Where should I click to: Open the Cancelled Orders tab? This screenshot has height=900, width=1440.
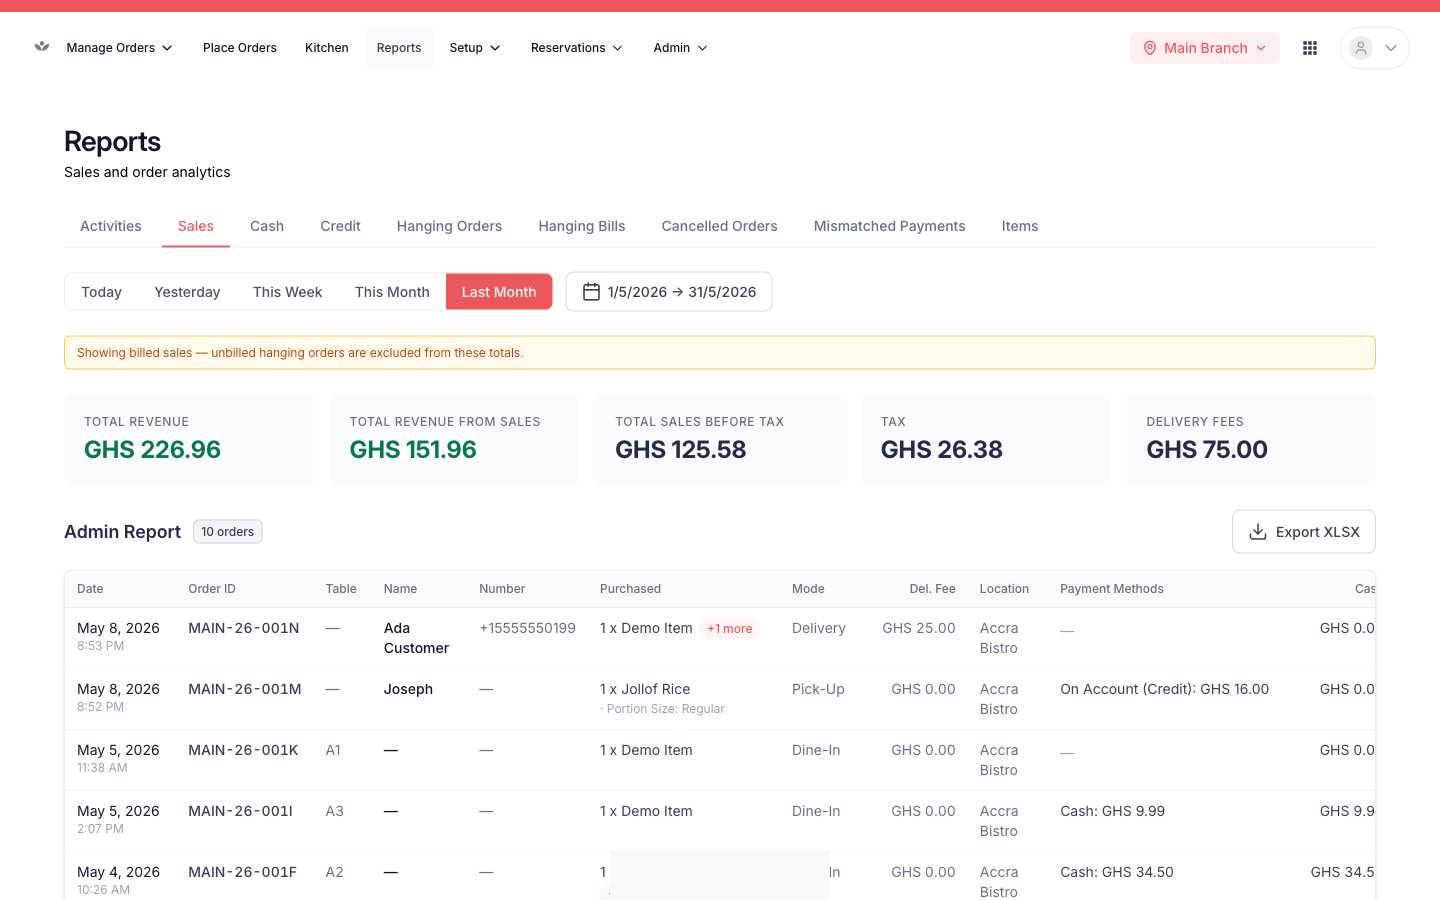[720, 226]
